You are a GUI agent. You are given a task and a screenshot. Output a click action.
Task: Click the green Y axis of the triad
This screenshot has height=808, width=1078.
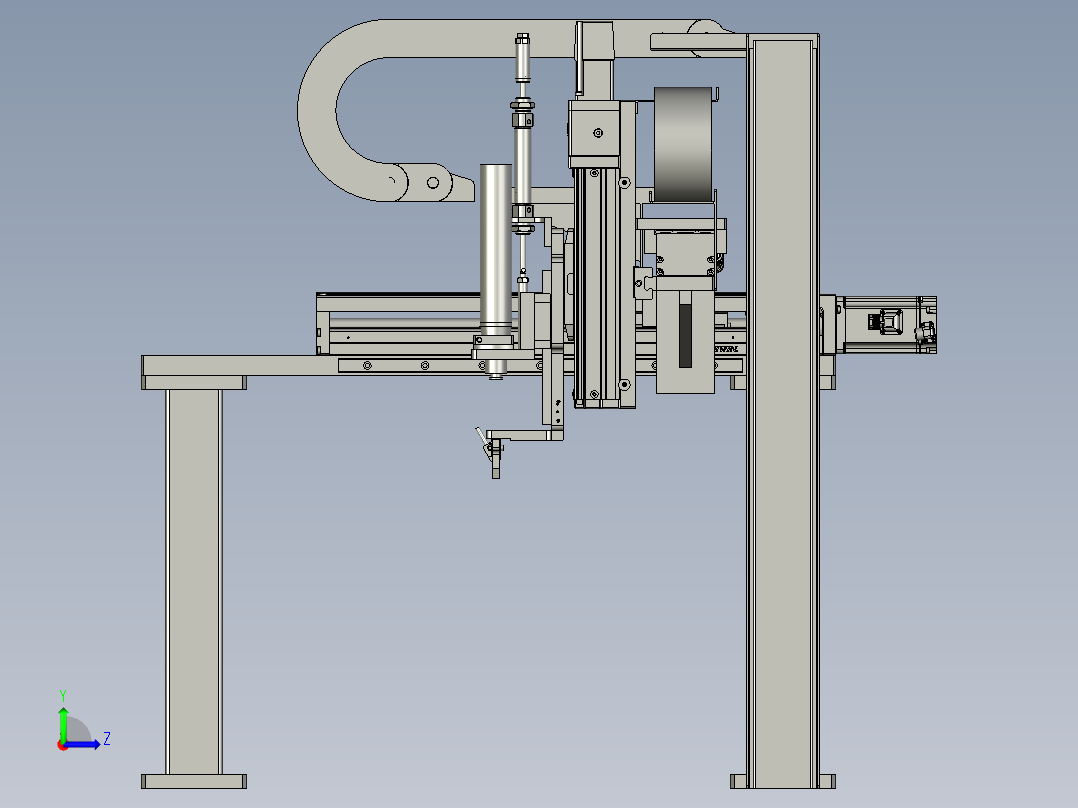click(x=63, y=722)
